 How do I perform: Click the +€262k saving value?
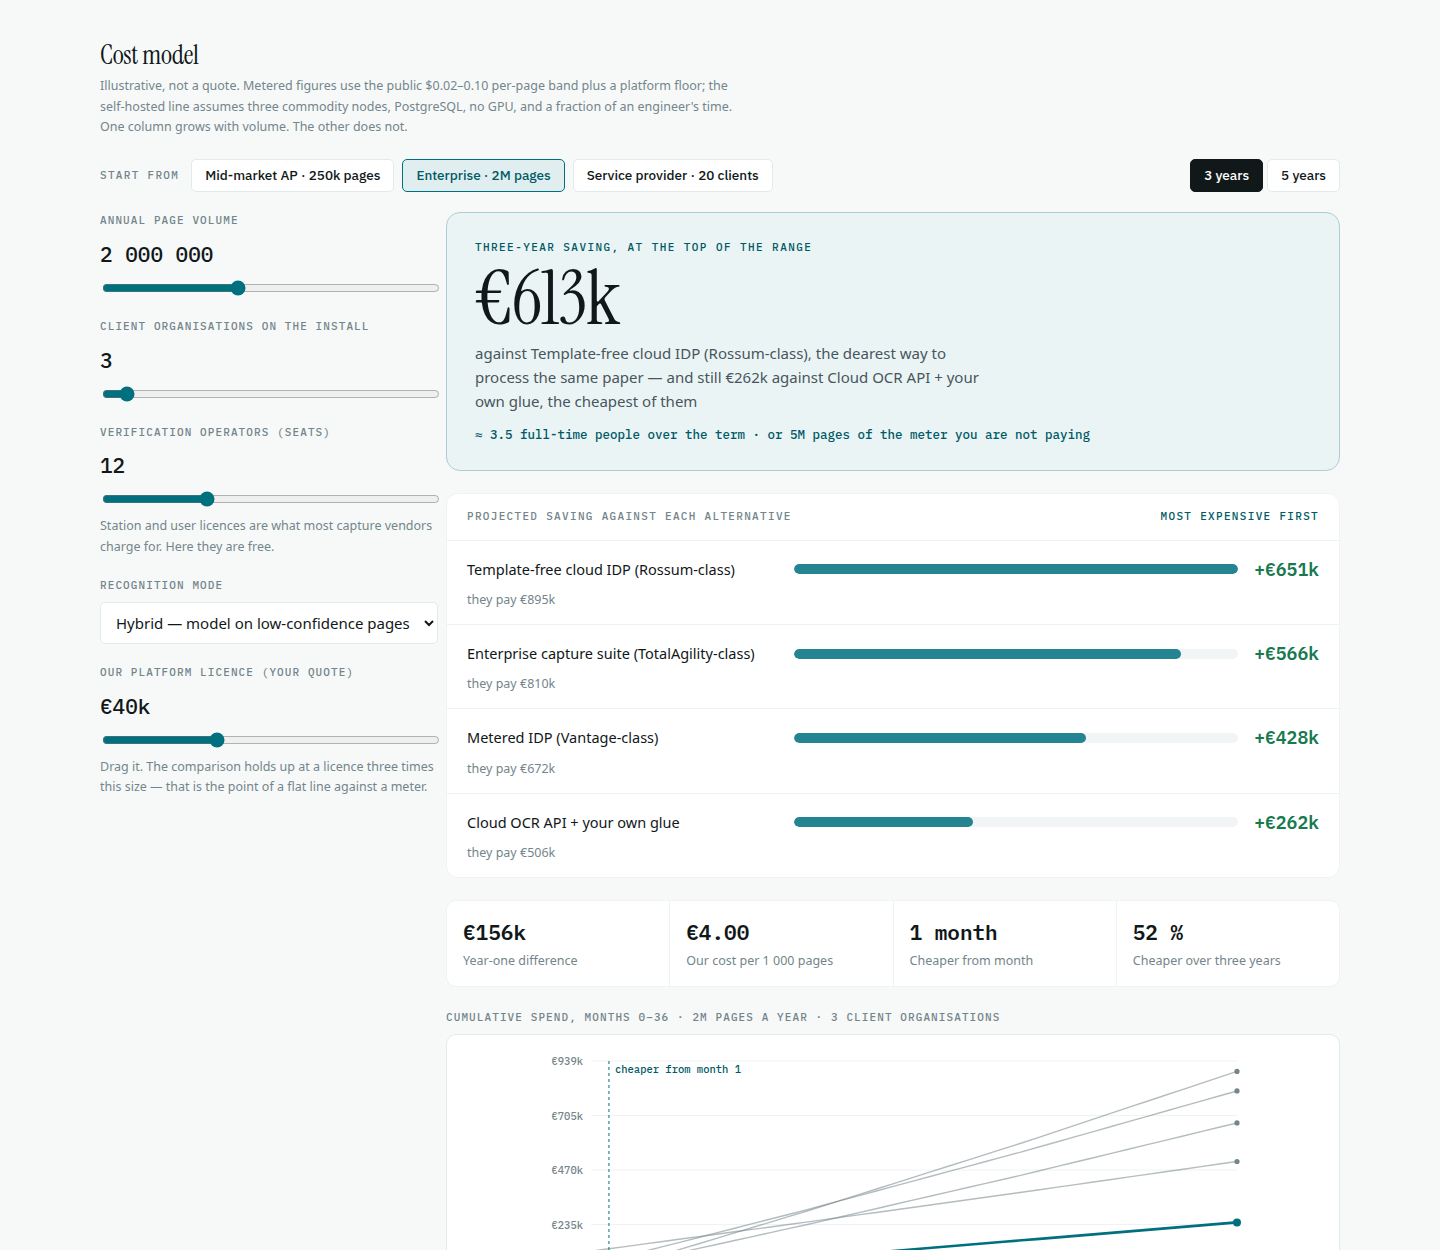coord(1286,823)
